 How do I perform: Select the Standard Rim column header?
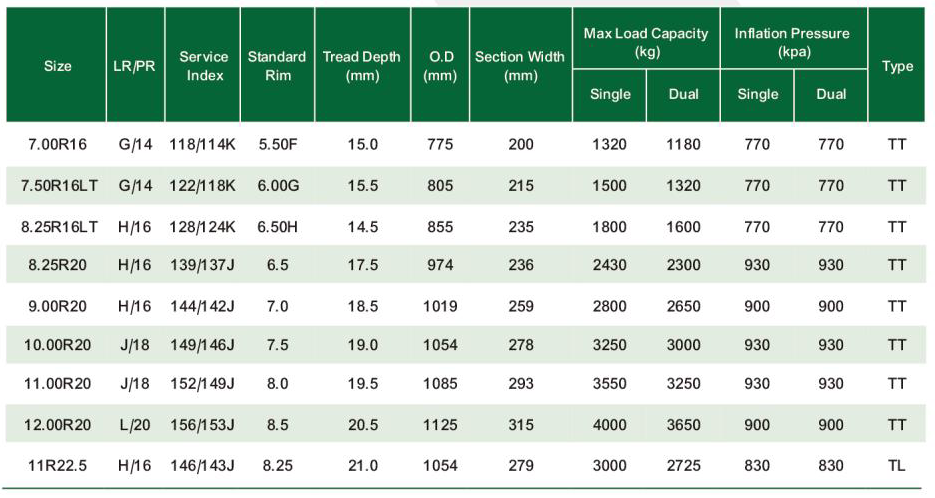pos(277,66)
